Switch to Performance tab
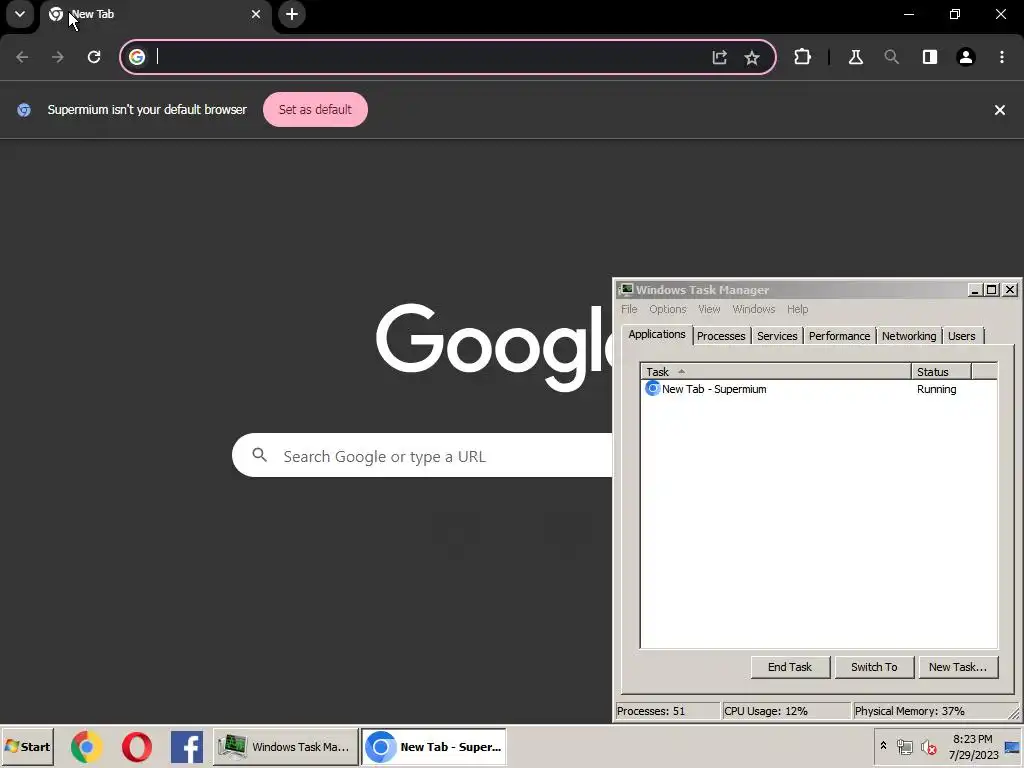 point(839,336)
